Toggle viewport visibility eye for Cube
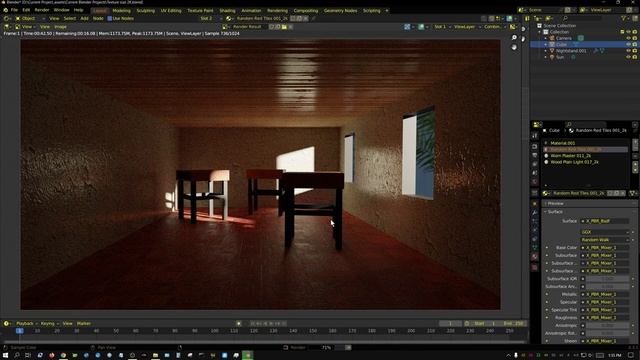Screen dimensions: 640x360 coord(628,44)
